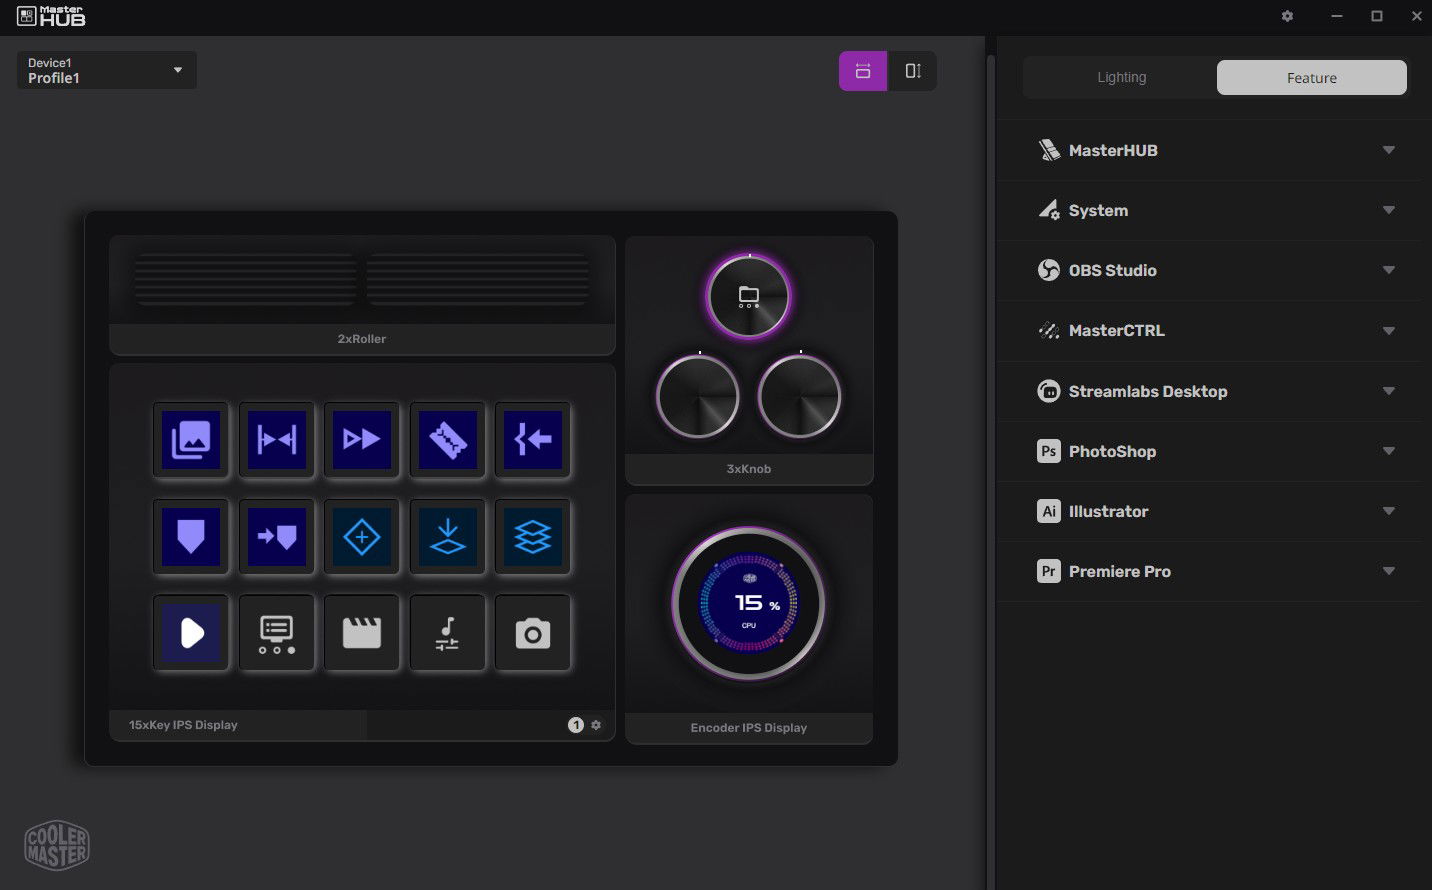Expand the PhotoShop feature list
The height and width of the screenshot is (890, 1432).
coord(1388,451)
